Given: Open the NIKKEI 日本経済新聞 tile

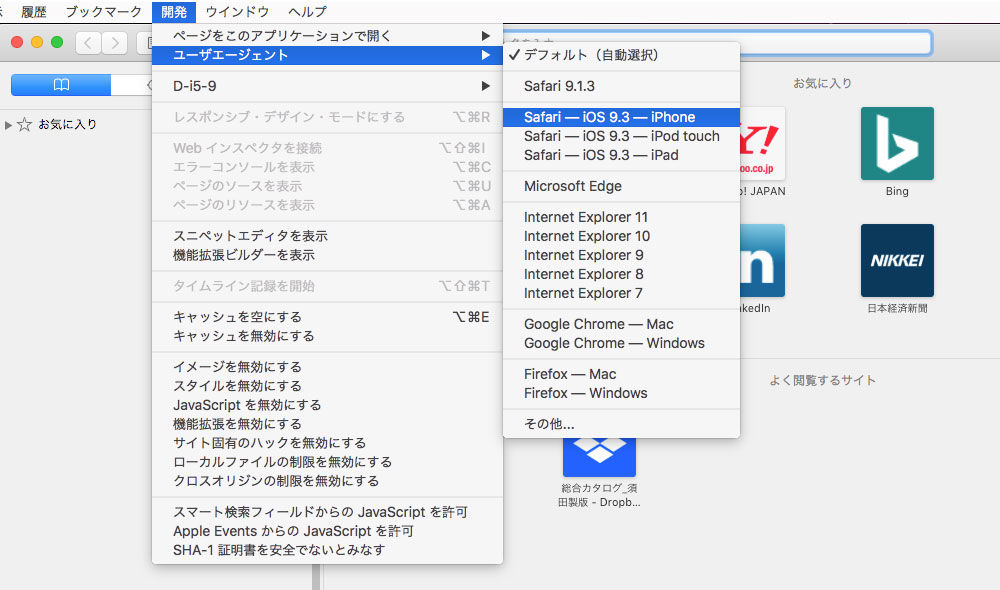Looking at the screenshot, I should coord(897,260).
